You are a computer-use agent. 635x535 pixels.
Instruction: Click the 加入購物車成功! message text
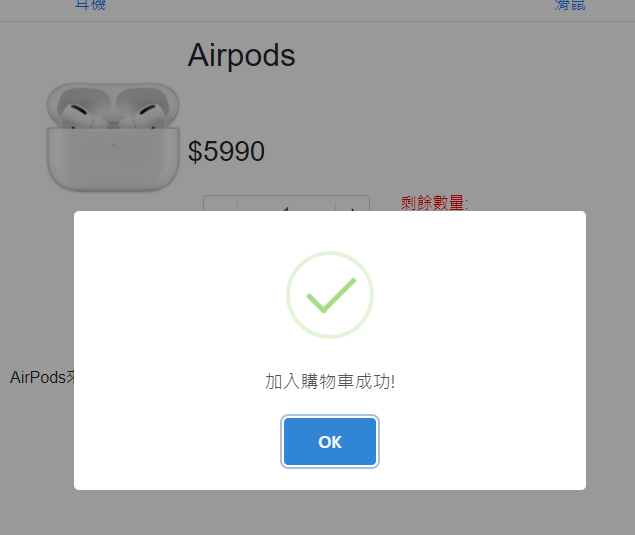point(330,382)
